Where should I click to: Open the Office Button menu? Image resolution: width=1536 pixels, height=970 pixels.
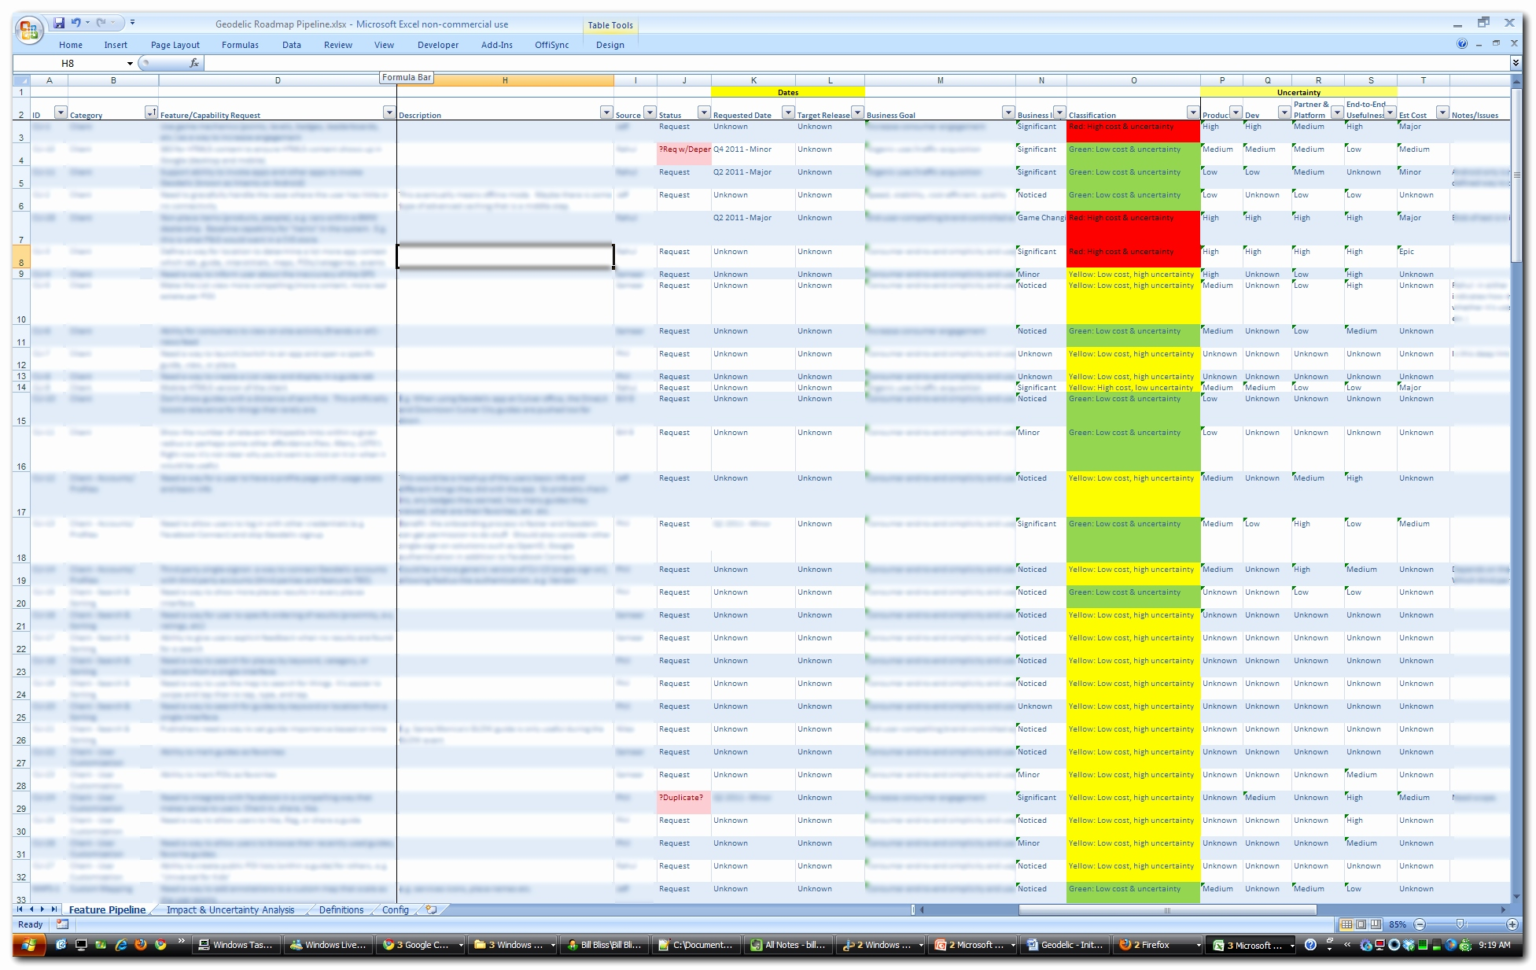(x=28, y=27)
